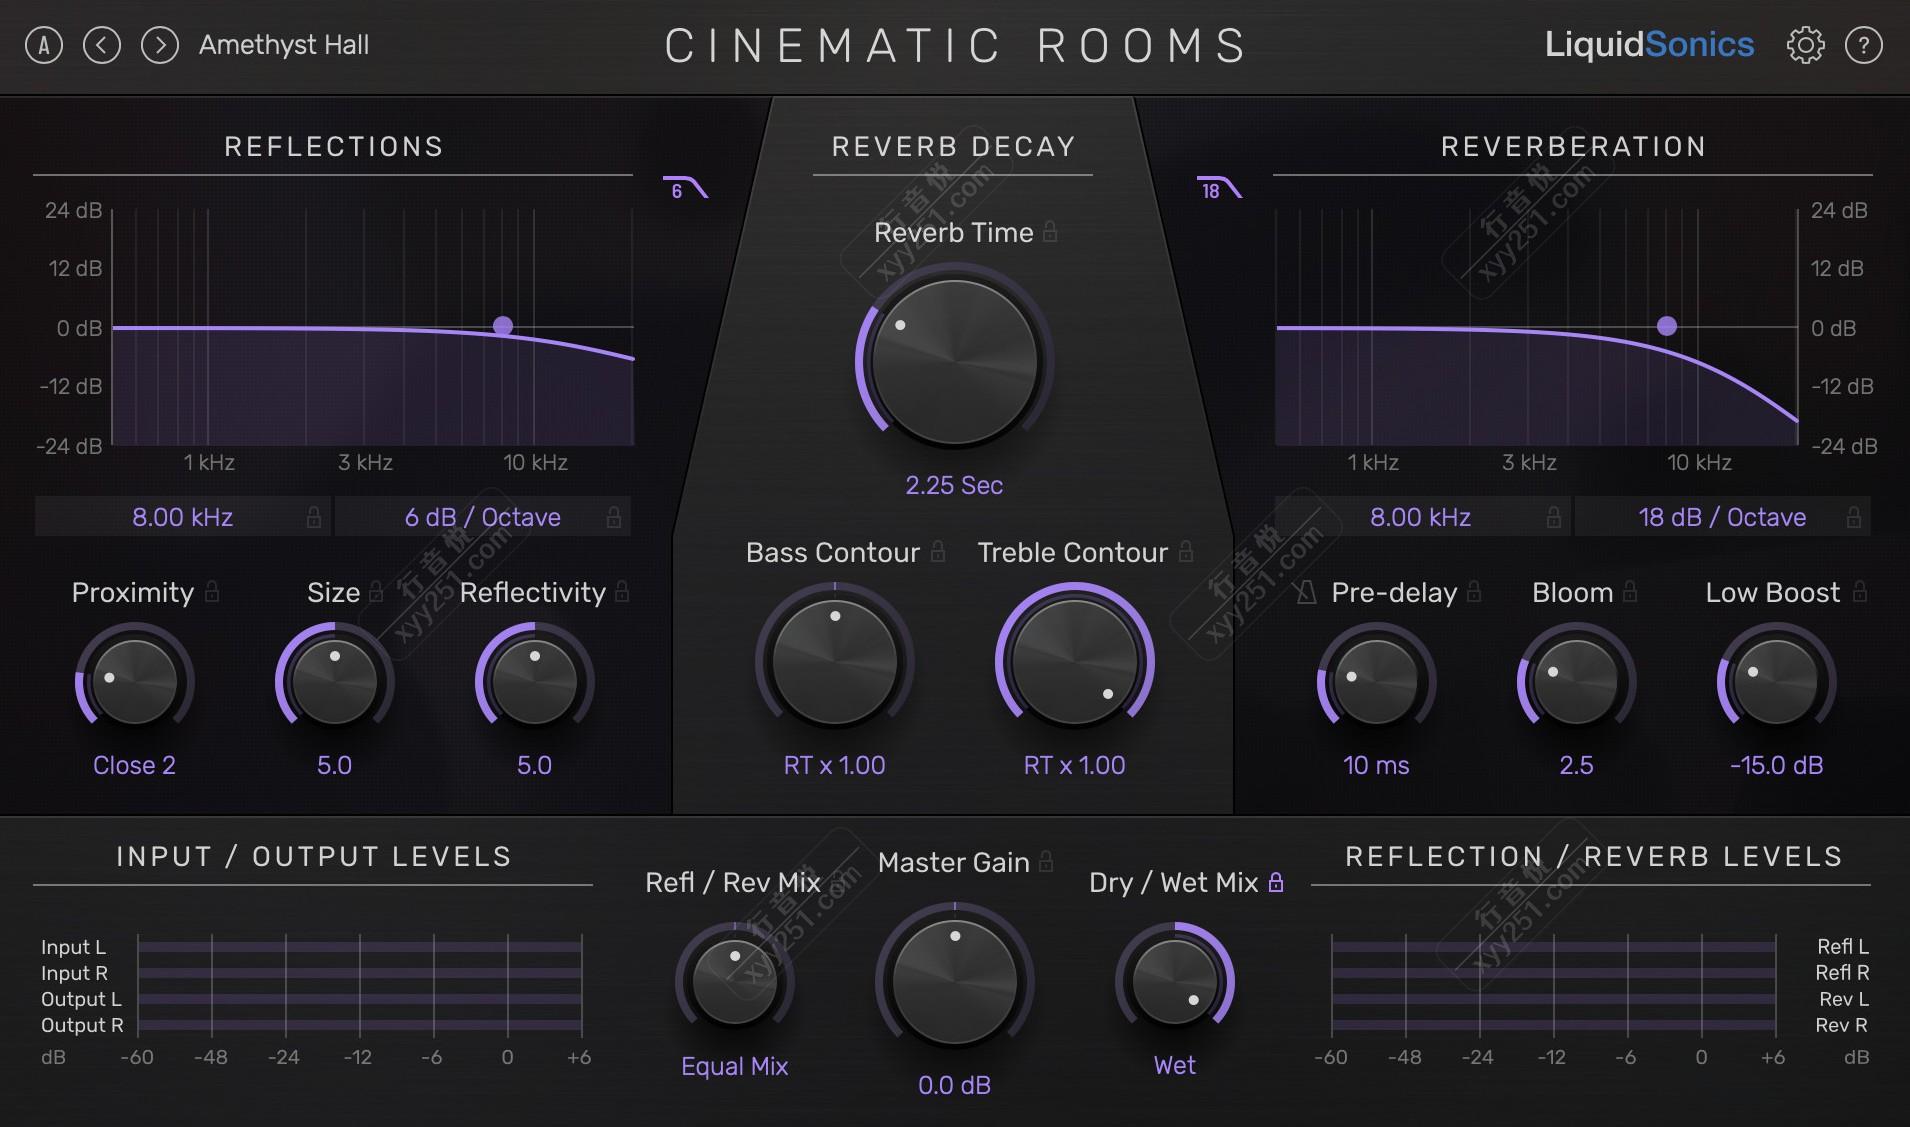
Task: Open the Reverberation 18 dB / Octave slope selector
Action: (1722, 517)
